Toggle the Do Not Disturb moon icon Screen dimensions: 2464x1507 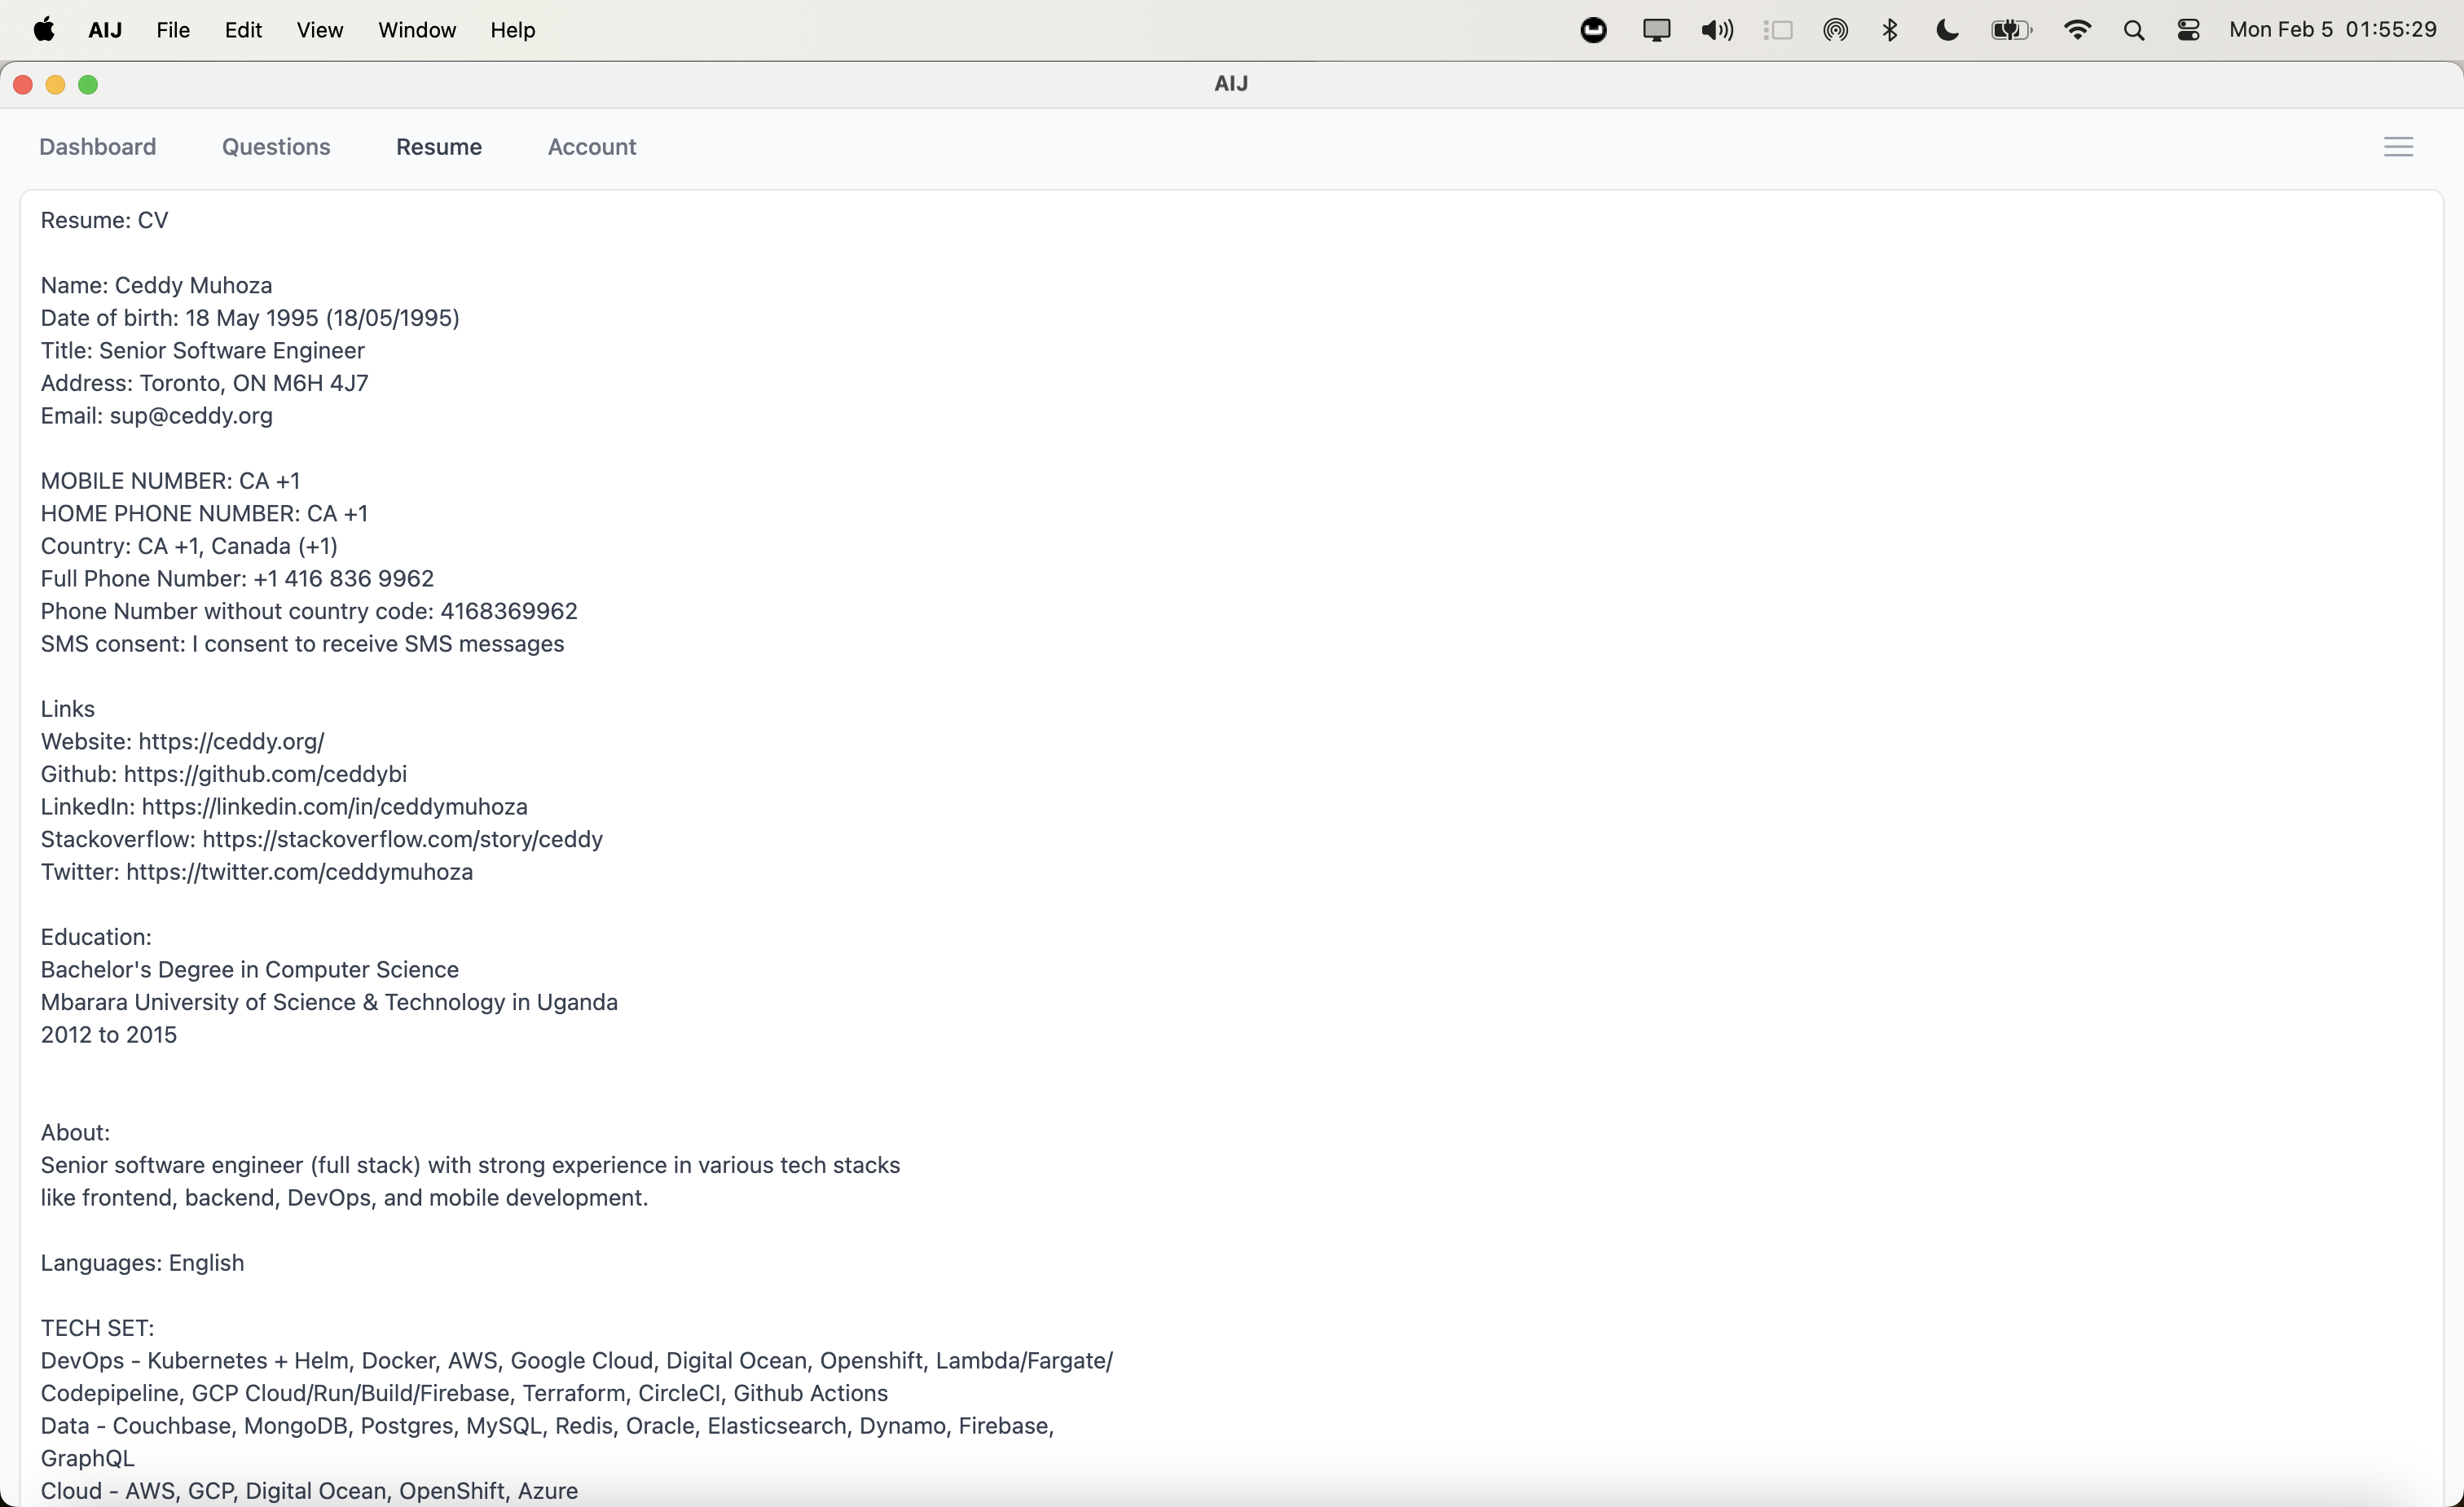click(x=1947, y=30)
